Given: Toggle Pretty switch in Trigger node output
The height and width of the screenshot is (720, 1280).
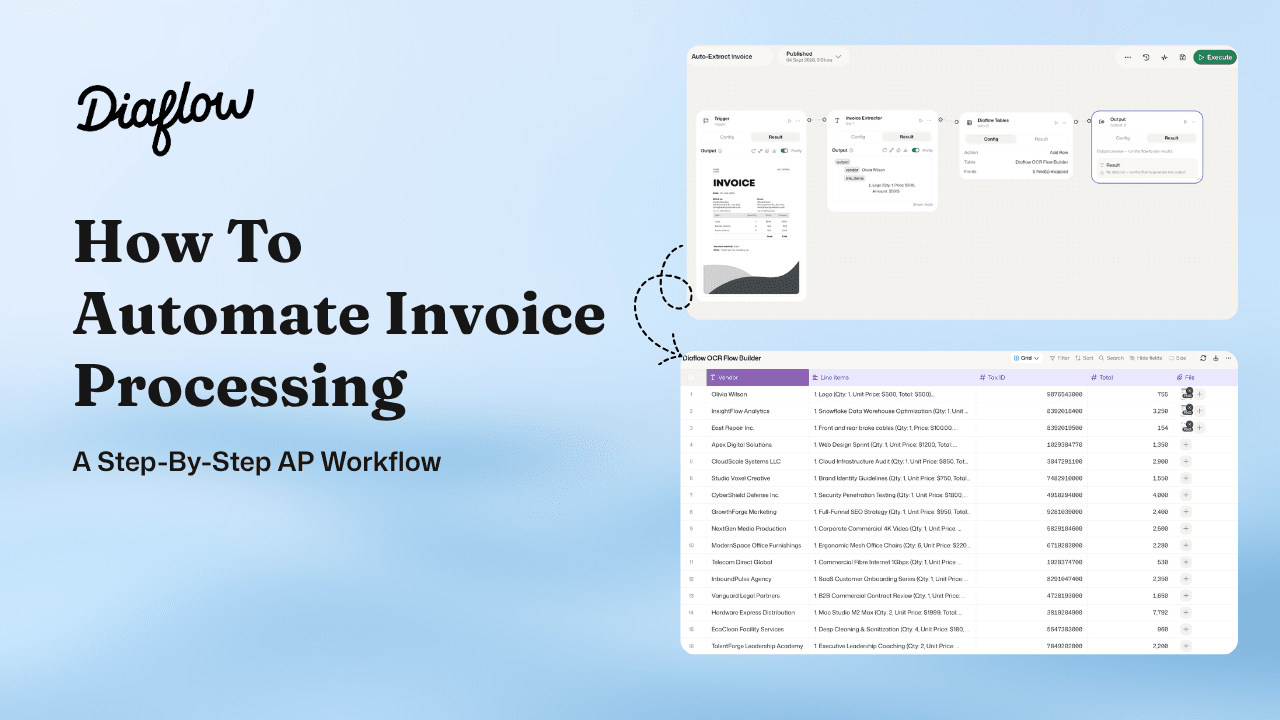Looking at the screenshot, I should pyautogui.click(x=784, y=151).
